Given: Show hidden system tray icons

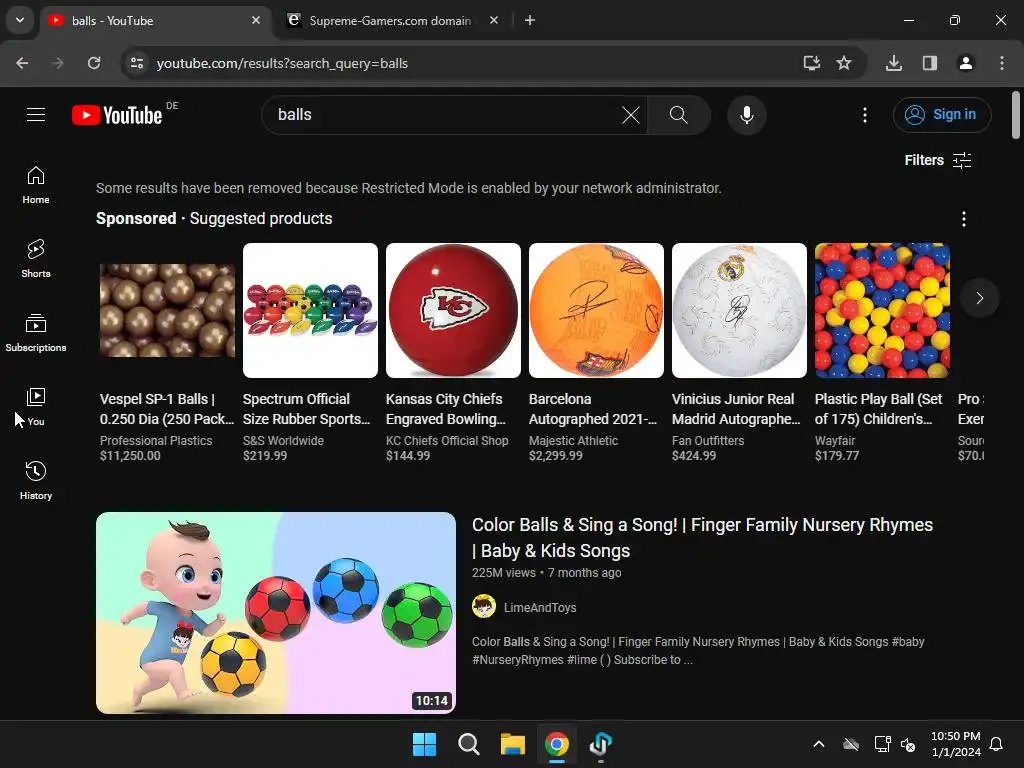Looking at the screenshot, I should pos(819,744).
